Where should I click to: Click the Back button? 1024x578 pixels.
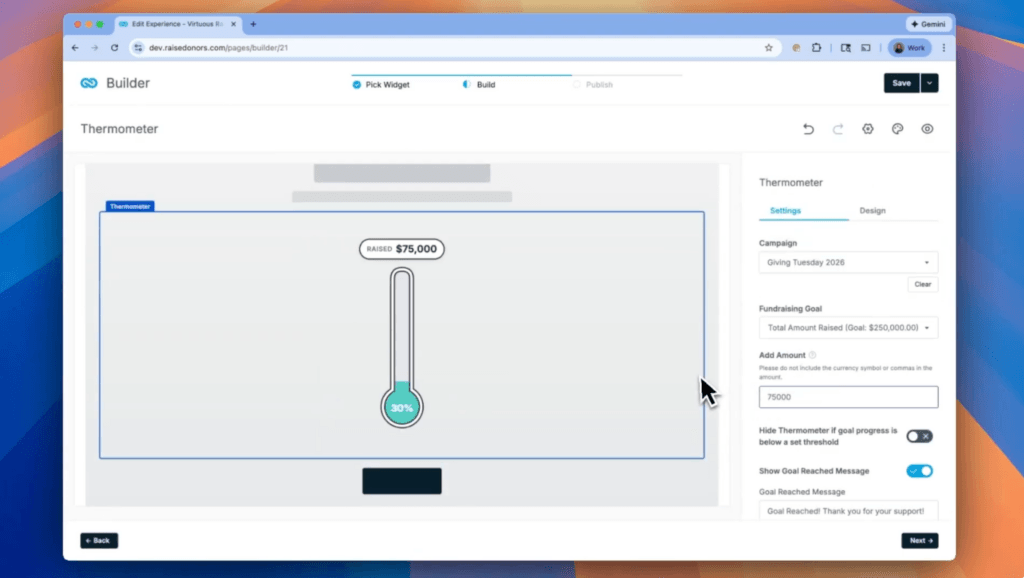point(99,541)
